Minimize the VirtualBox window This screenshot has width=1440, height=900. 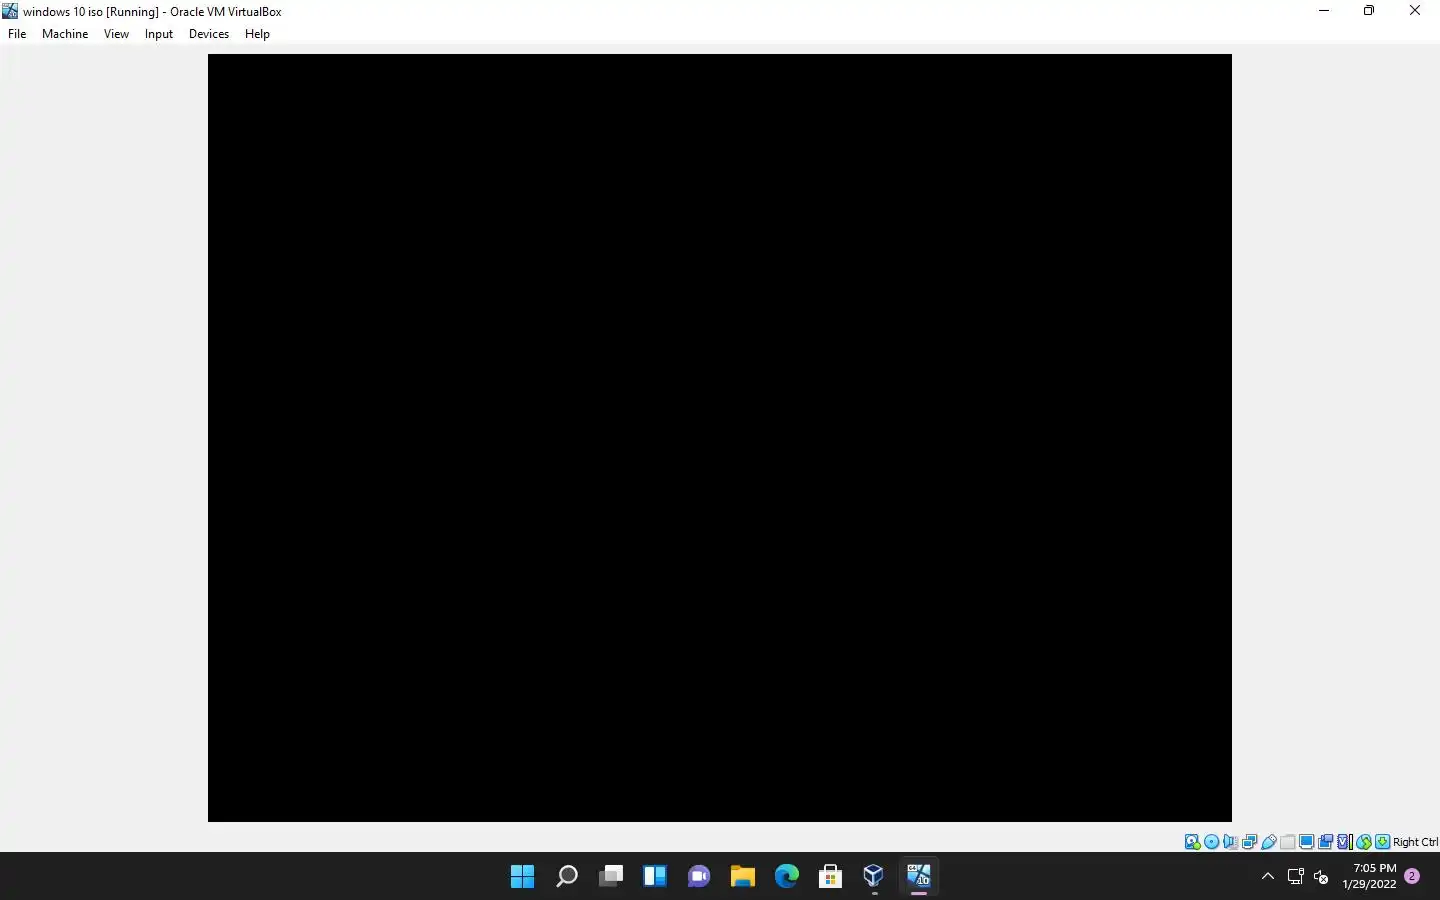[x=1324, y=11]
